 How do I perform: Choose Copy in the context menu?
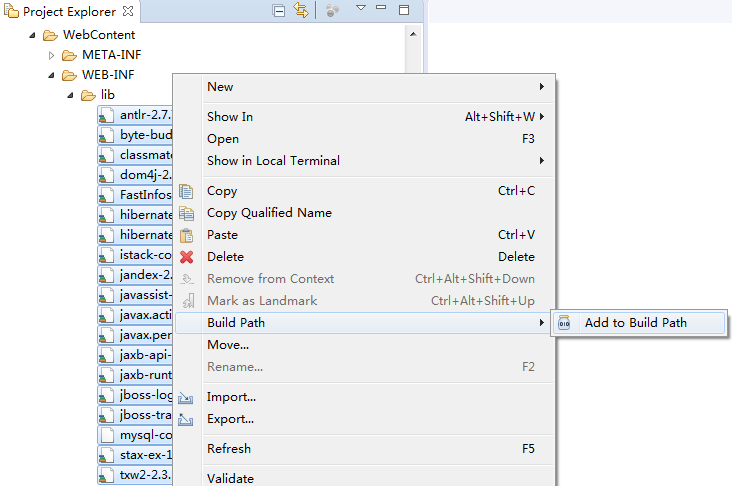[x=364, y=191]
